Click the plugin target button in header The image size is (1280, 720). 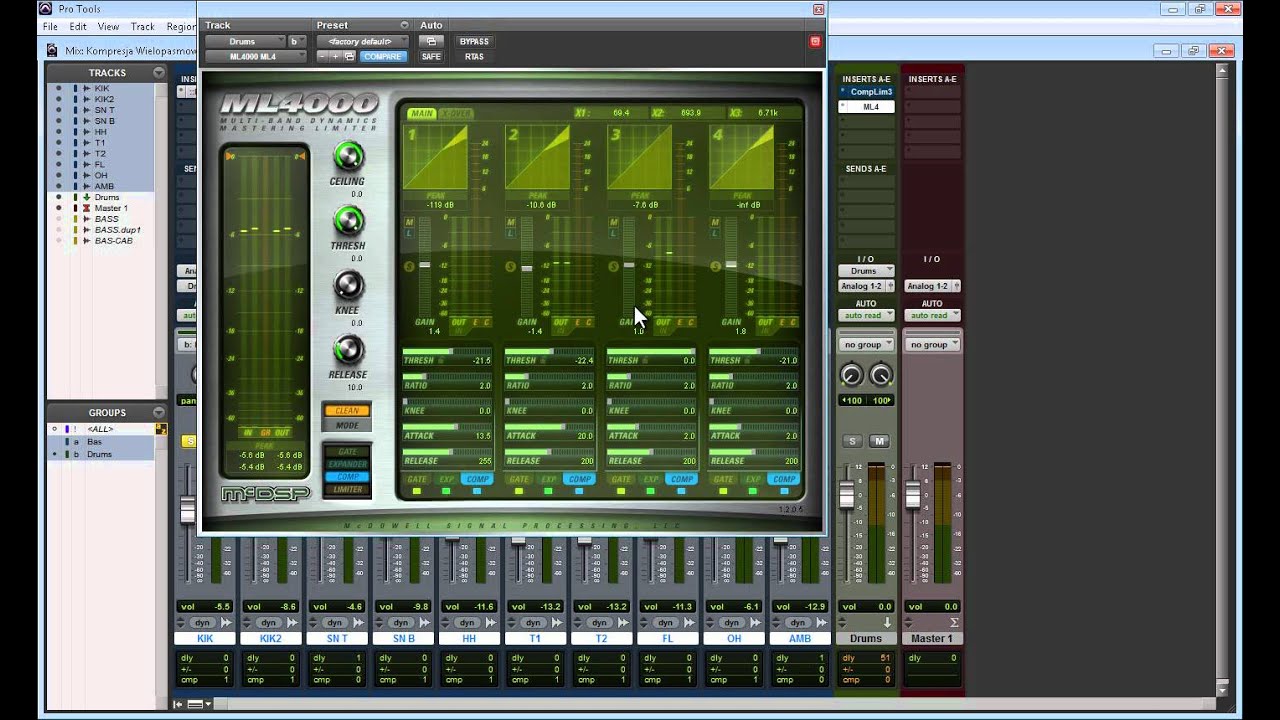click(x=815, y=41)
